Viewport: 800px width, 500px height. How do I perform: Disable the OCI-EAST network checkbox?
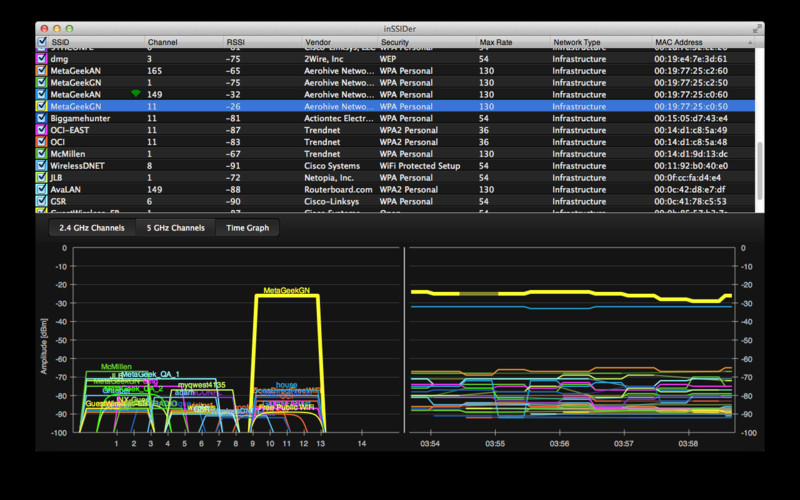pyautogui.click(x=41, y=129)
